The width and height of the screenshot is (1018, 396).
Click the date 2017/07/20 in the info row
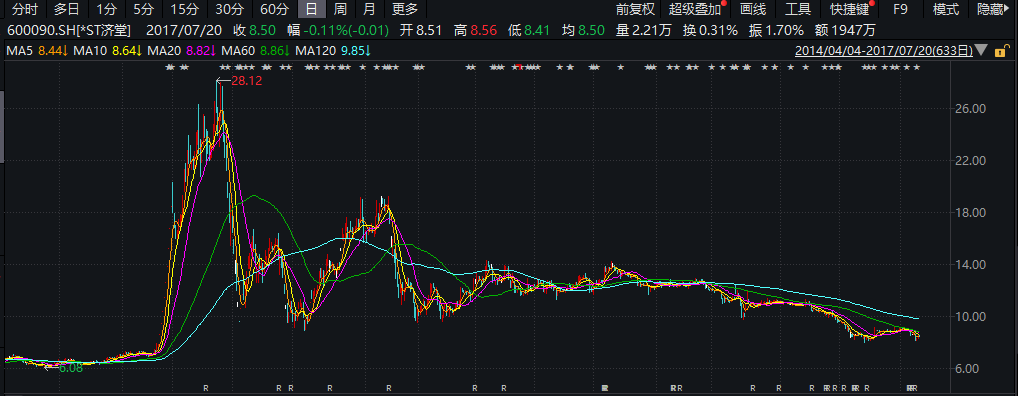pyautogui.click(x=184, y=30)
